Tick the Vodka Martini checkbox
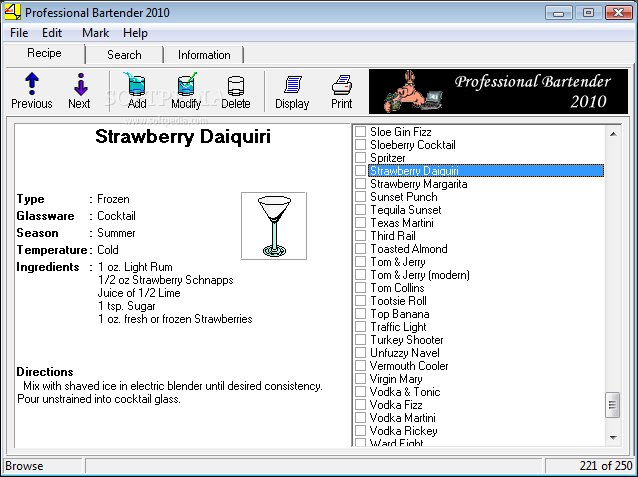This screenshot has height=477, width=638. (361, 418)
